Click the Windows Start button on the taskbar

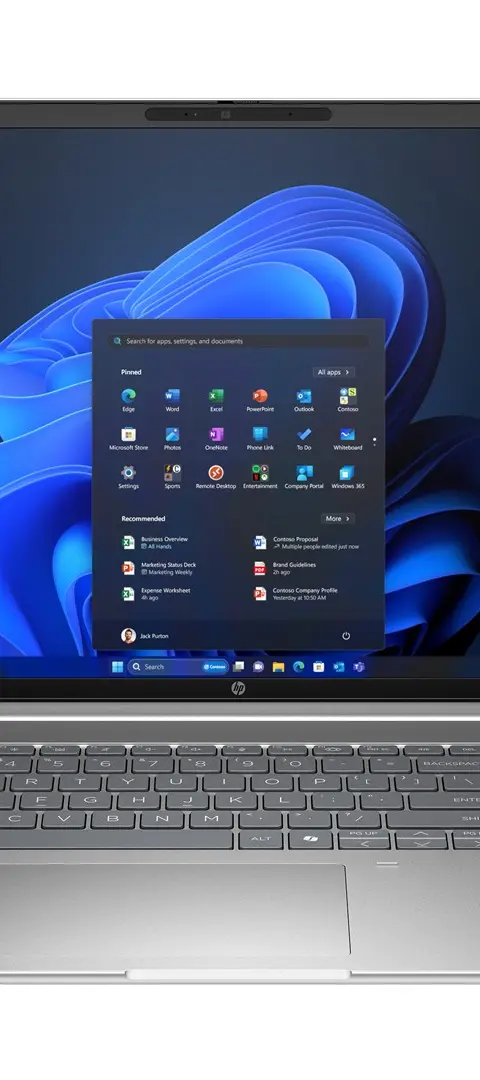point(118,666)
